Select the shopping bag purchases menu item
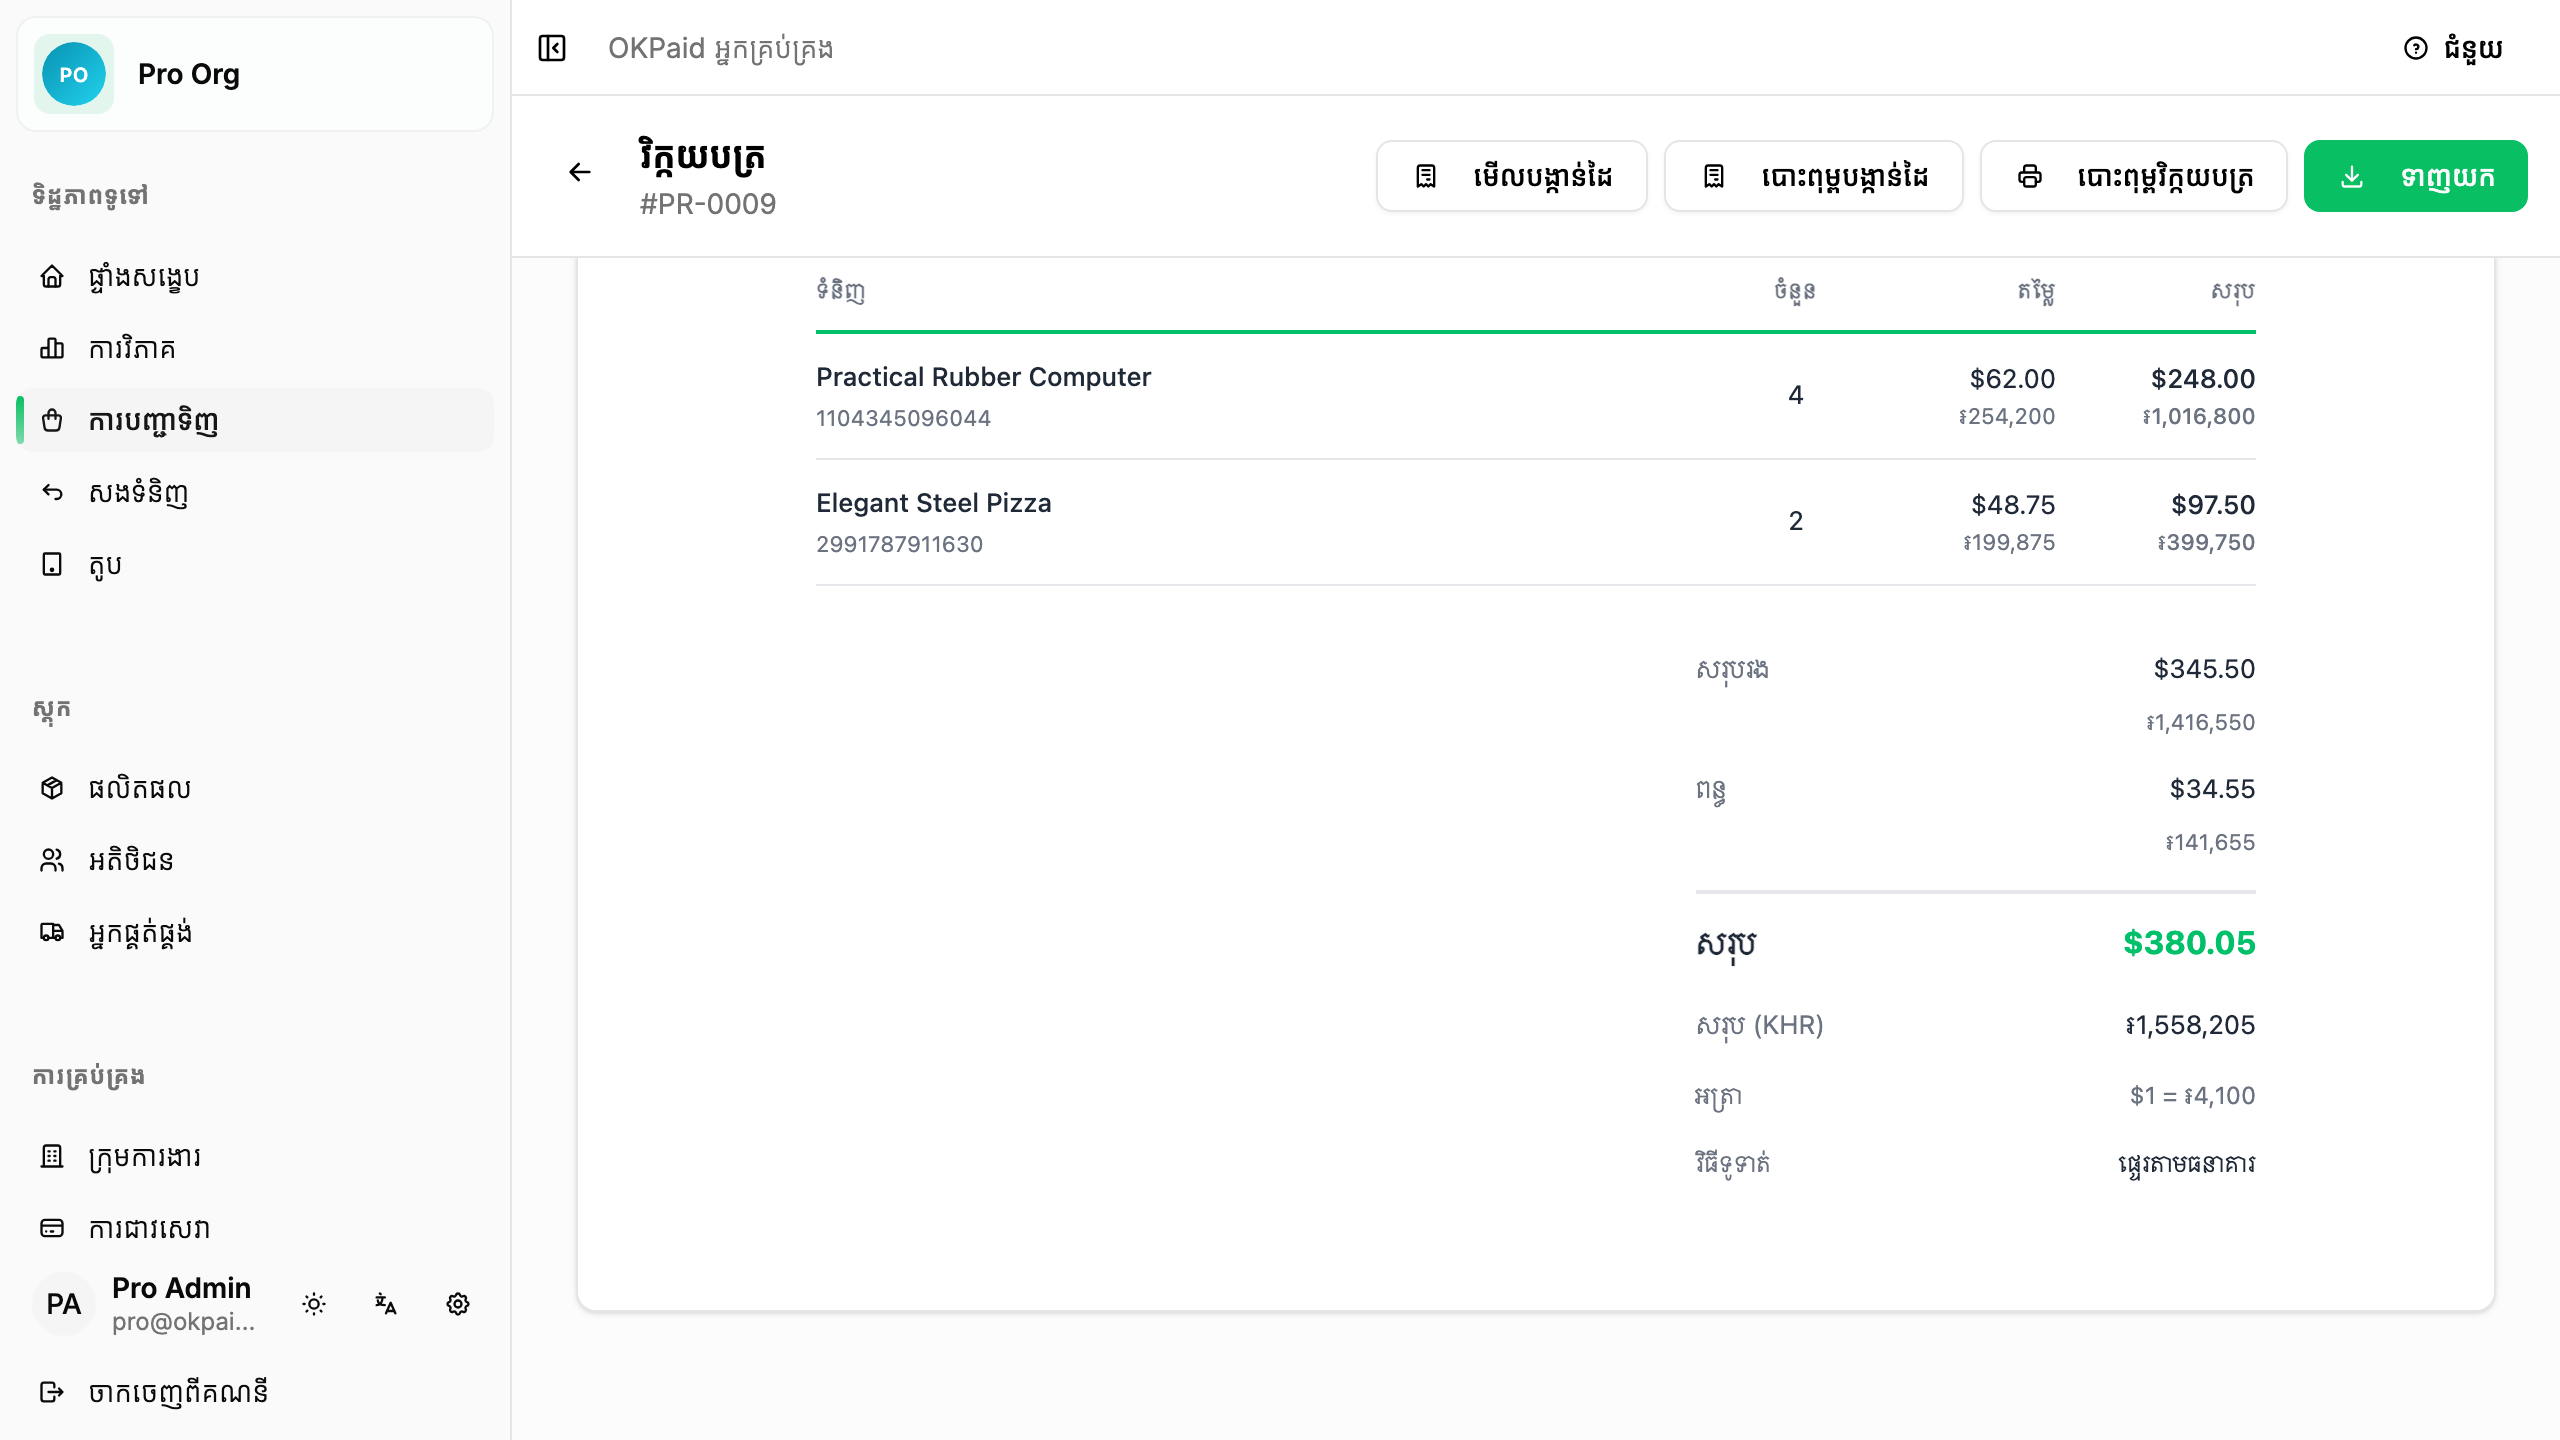This screenshot has width=2560, height=1440. [256, 420]
